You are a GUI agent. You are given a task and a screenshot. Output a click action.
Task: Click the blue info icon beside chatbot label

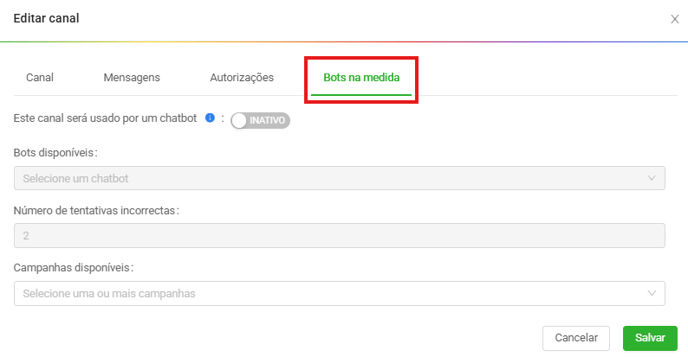[210, 118]
